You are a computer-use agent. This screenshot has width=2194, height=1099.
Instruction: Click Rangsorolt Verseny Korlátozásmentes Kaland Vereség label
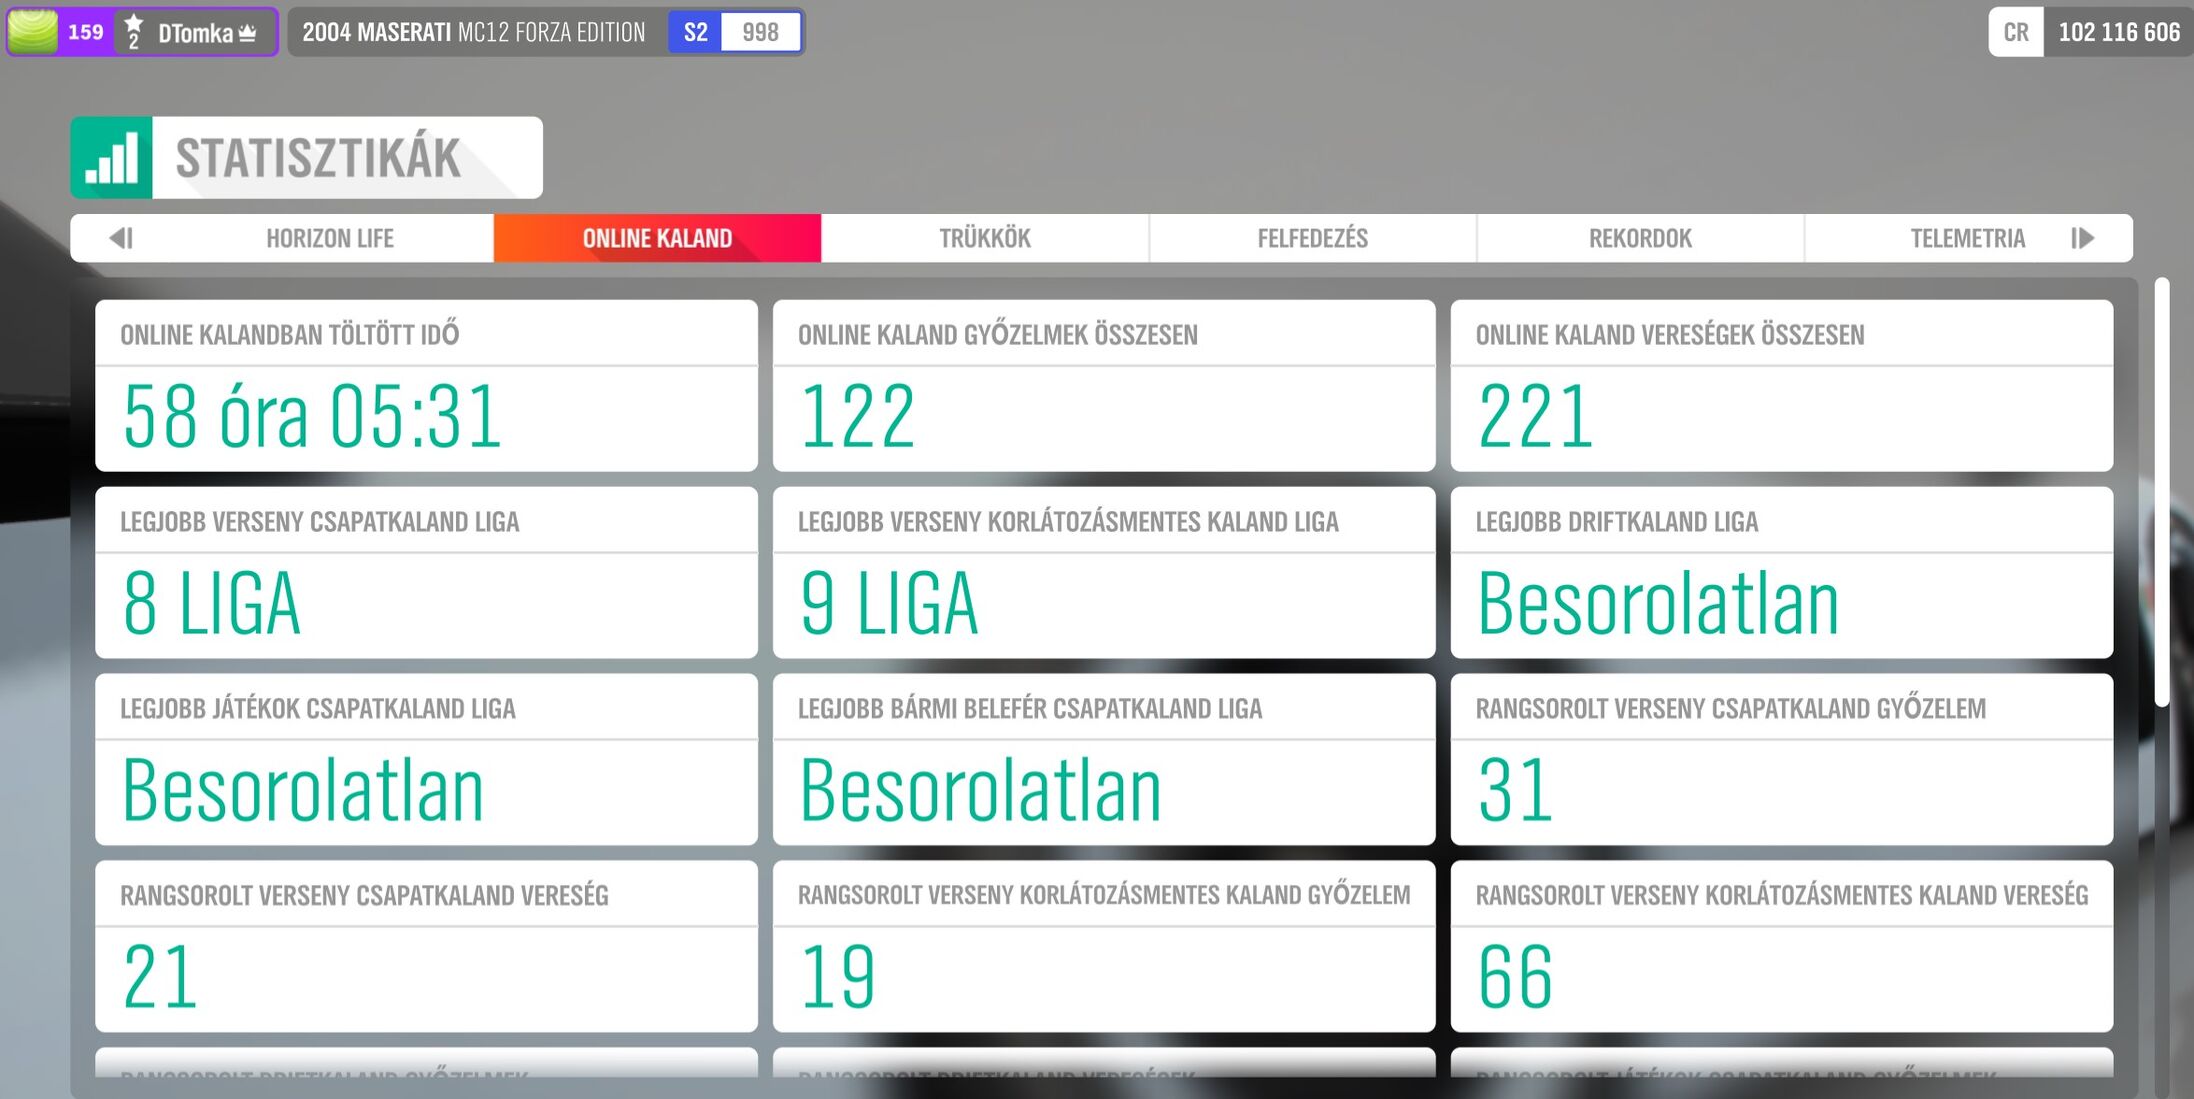tap(1782, 895)
